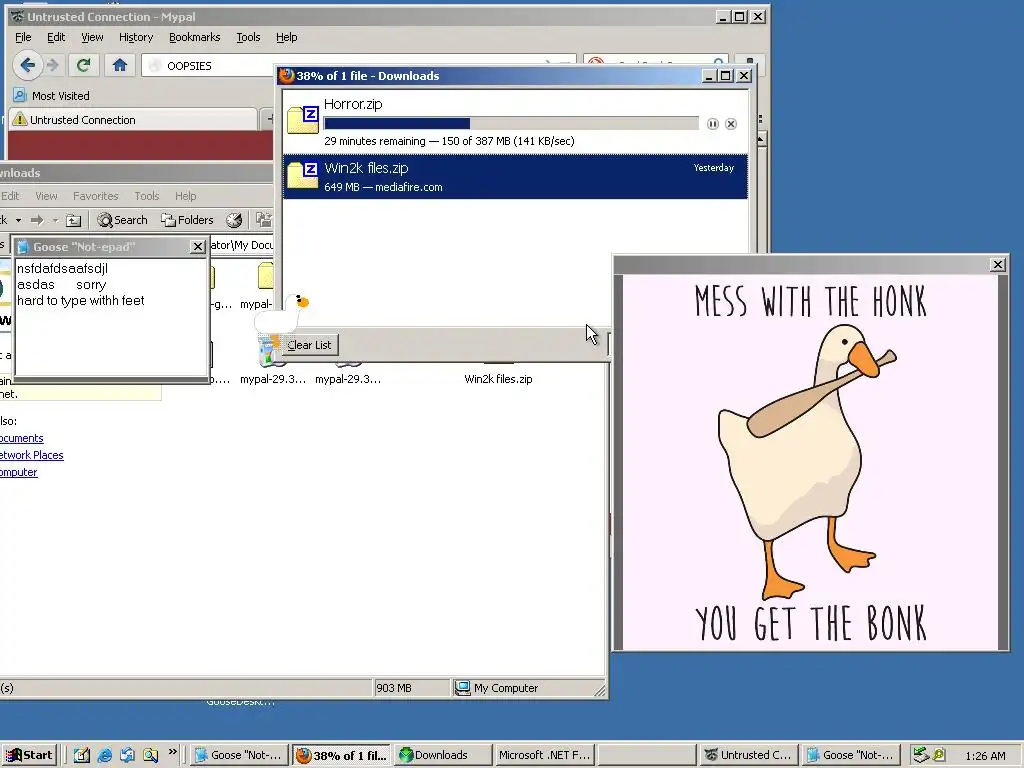Go back using Mypal's back arrow
This screenshot has width=1024, height=768.
pyautogui.click(x=27, y=65)
